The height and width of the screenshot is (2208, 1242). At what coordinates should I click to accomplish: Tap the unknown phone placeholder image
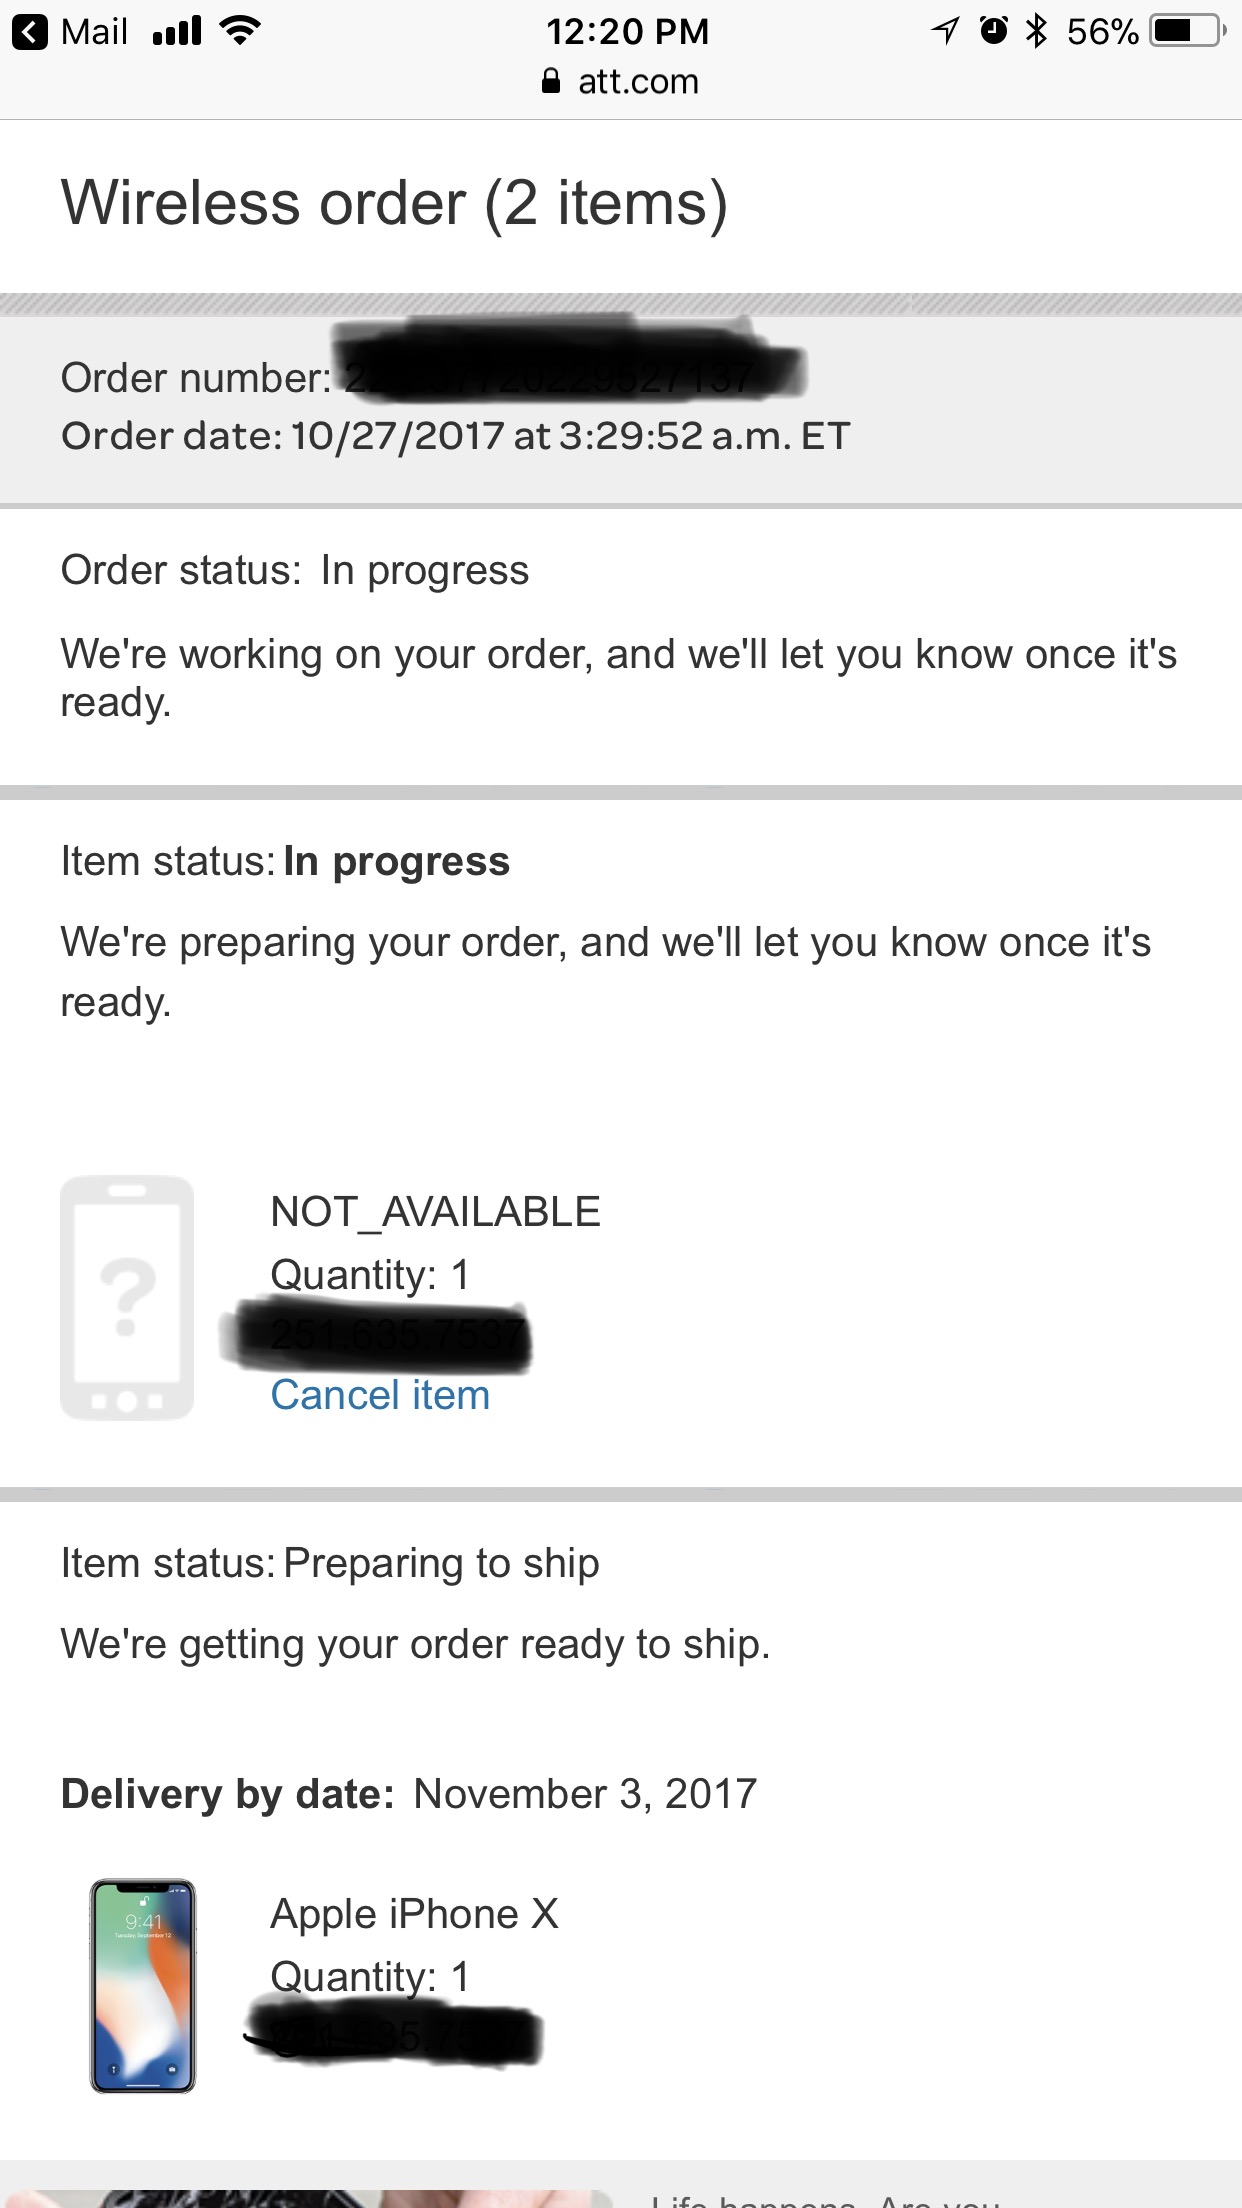point(127,1298)
